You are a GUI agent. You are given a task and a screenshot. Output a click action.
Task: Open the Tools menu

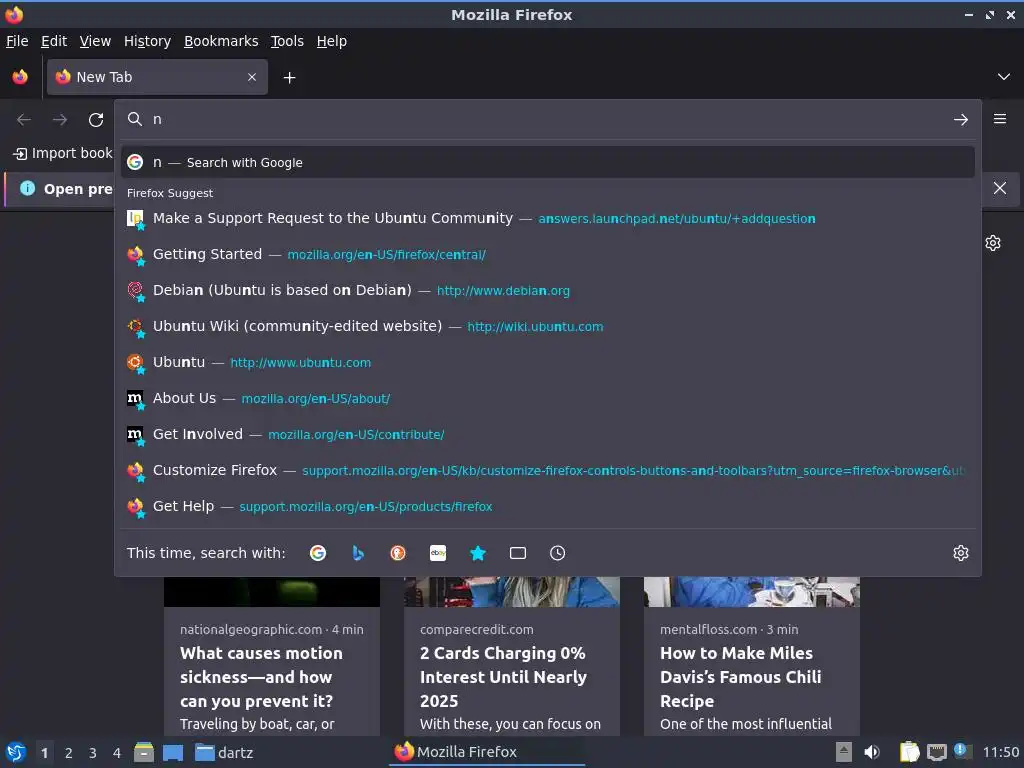coord(287,41)
